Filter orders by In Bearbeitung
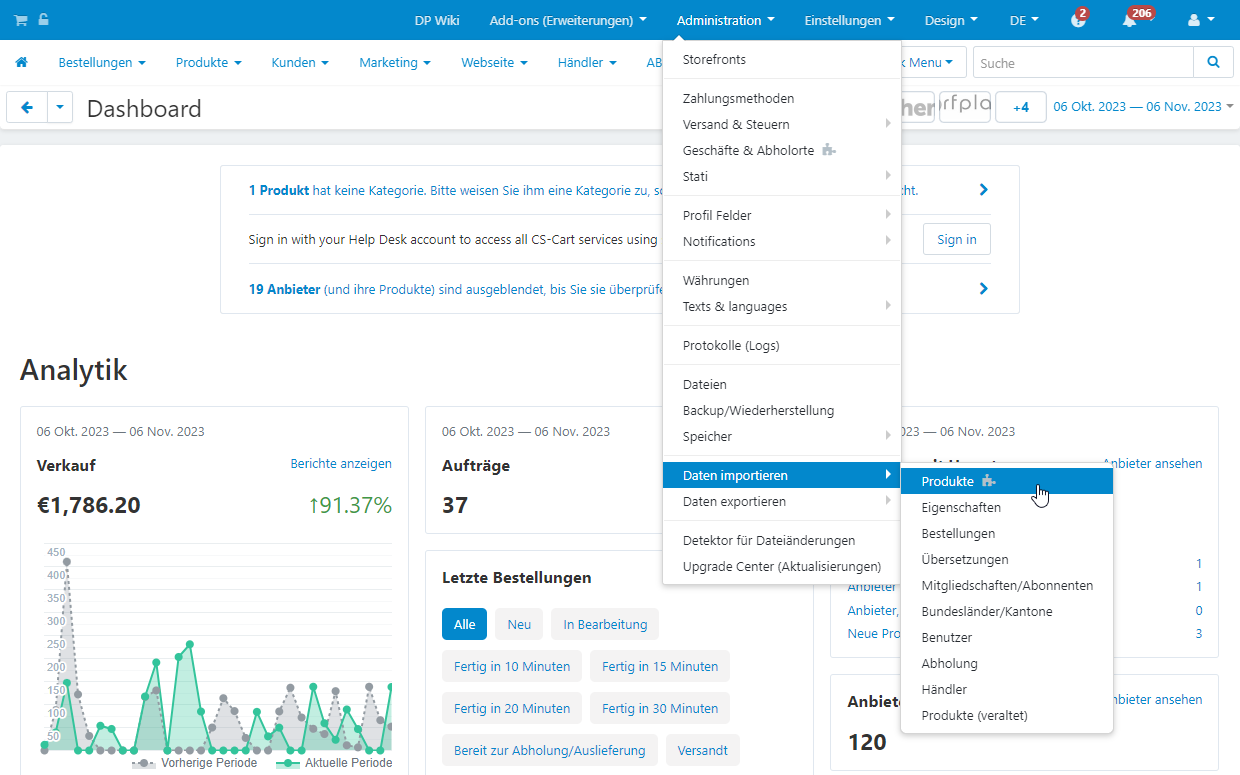This screenshot has width=1240, height=775. (x=605, y=624)
